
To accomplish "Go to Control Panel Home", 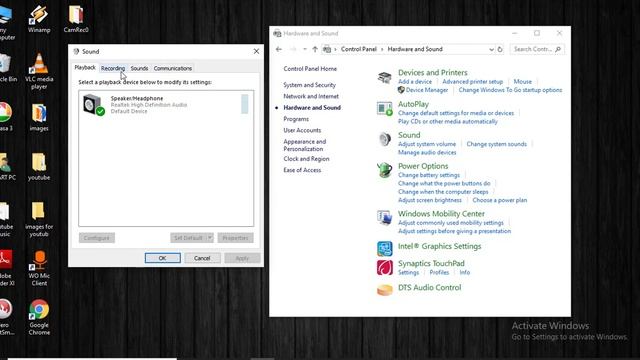I will pyautogui.click(x=310, y=69).
